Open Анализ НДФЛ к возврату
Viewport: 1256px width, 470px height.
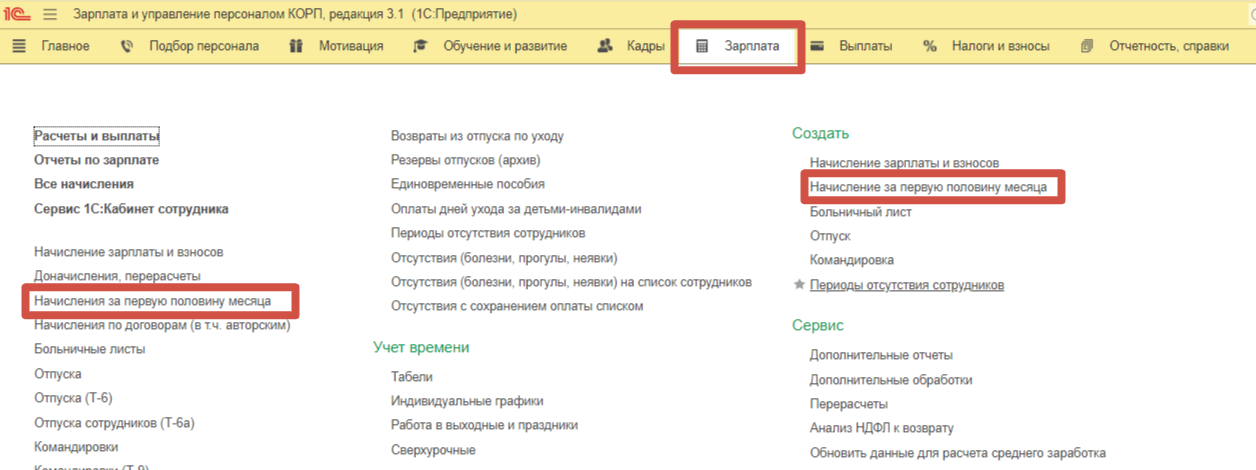[x=882, y=428]
